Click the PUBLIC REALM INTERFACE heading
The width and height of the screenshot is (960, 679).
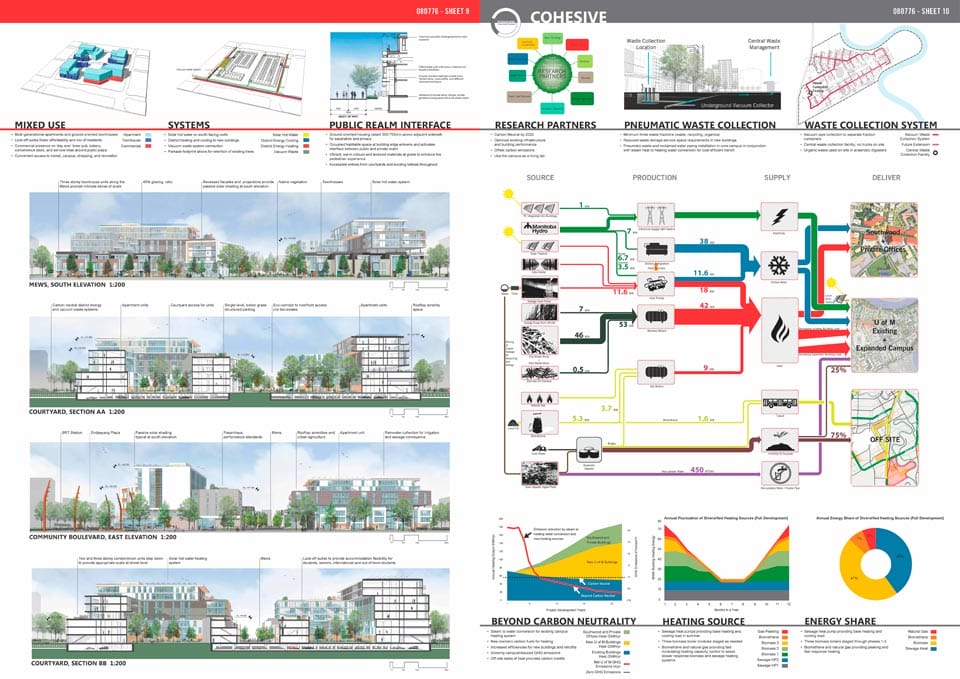390,125
